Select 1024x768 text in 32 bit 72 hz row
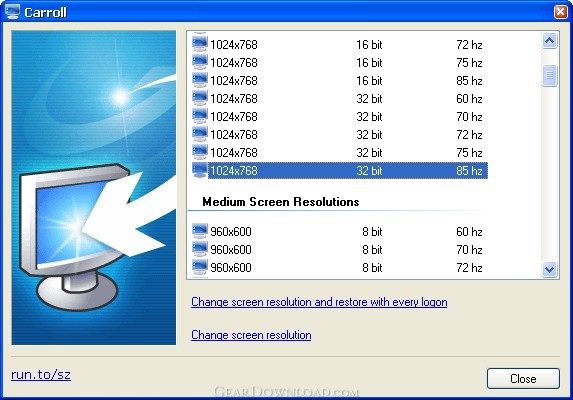This screenshot has width=573, height=400. (x=234, y=134)
